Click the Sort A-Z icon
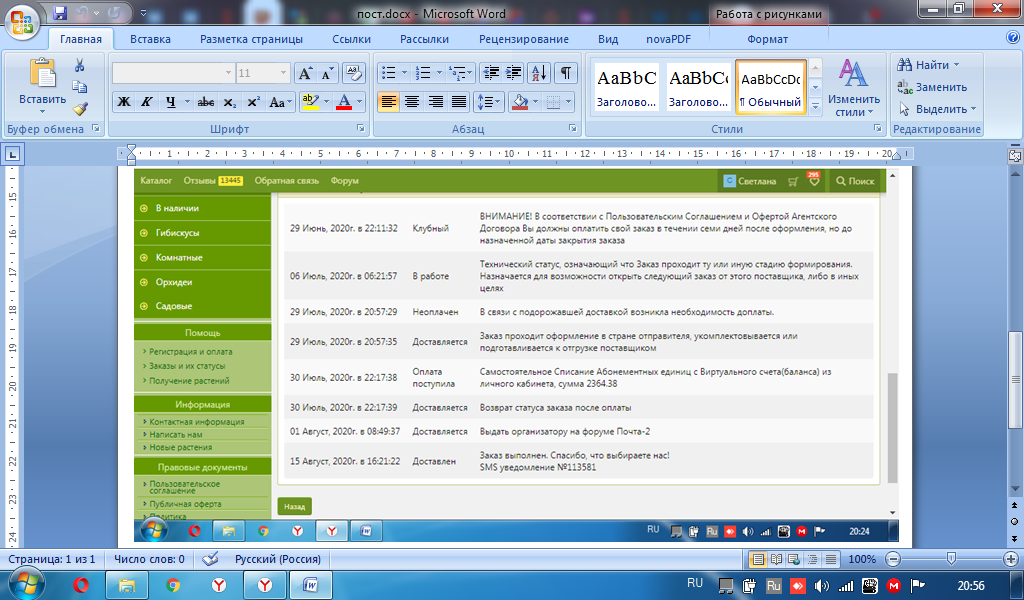1024x600 pixels. point(540,73)
